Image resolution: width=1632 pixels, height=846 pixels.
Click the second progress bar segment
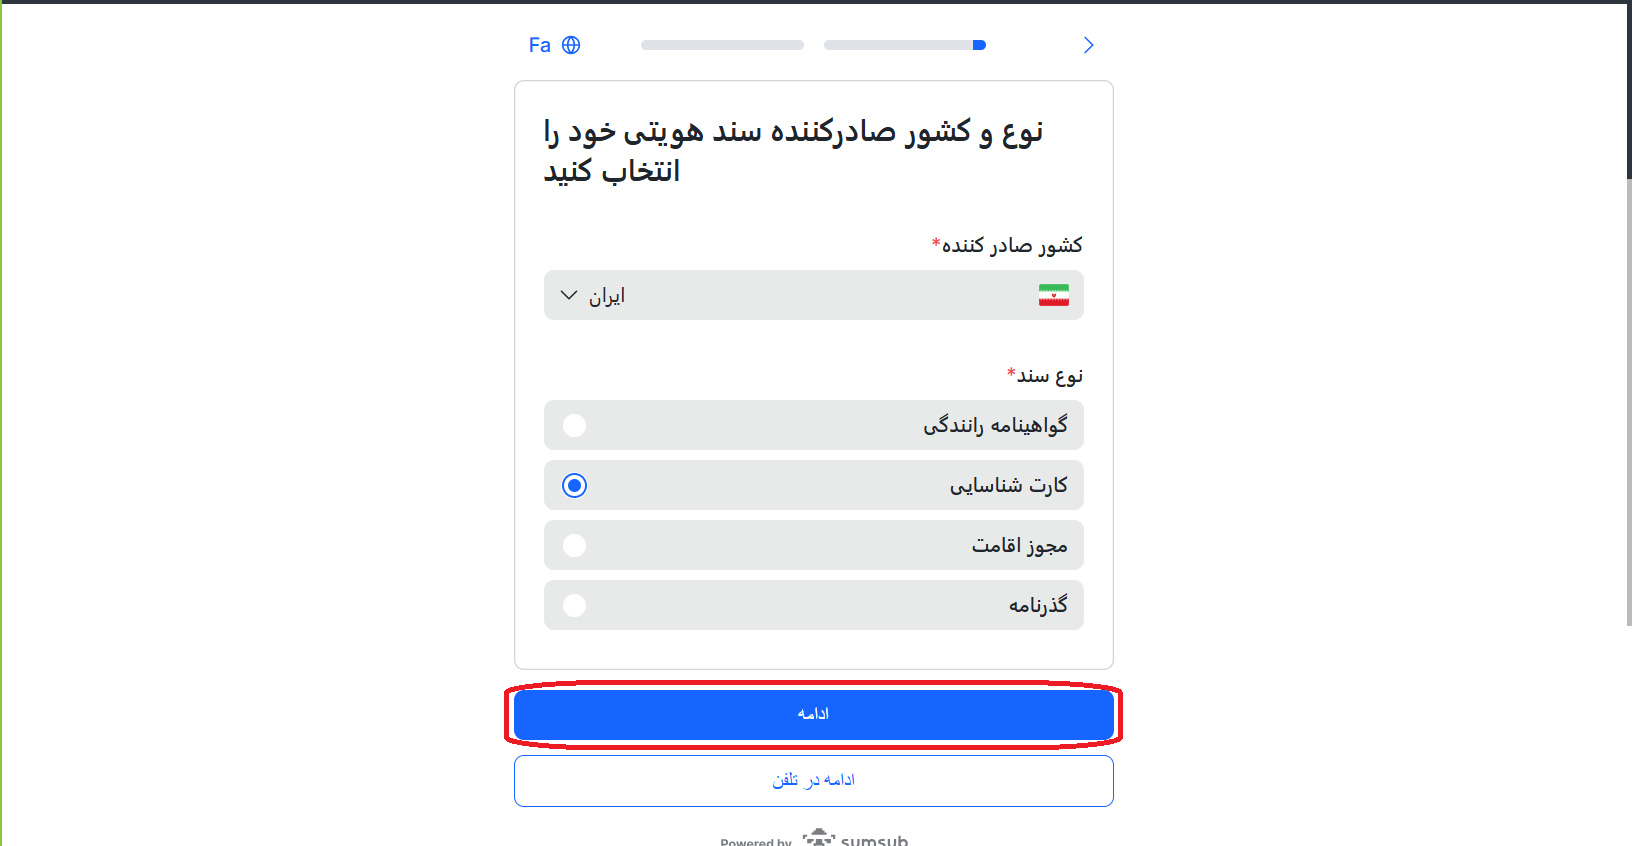[x=904, y=45]
